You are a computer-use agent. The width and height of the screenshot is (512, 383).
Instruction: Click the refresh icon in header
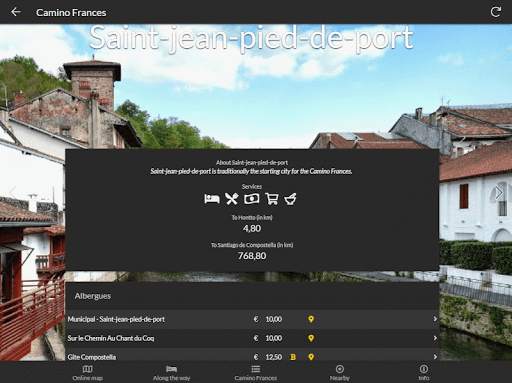tap(496, 12)
